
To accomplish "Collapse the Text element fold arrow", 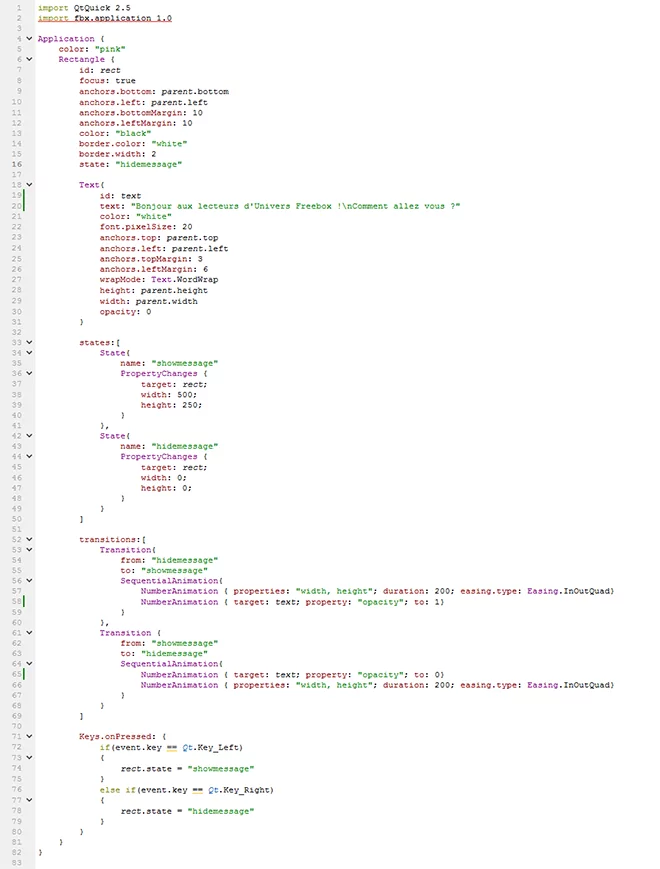I will coord(29,185).
